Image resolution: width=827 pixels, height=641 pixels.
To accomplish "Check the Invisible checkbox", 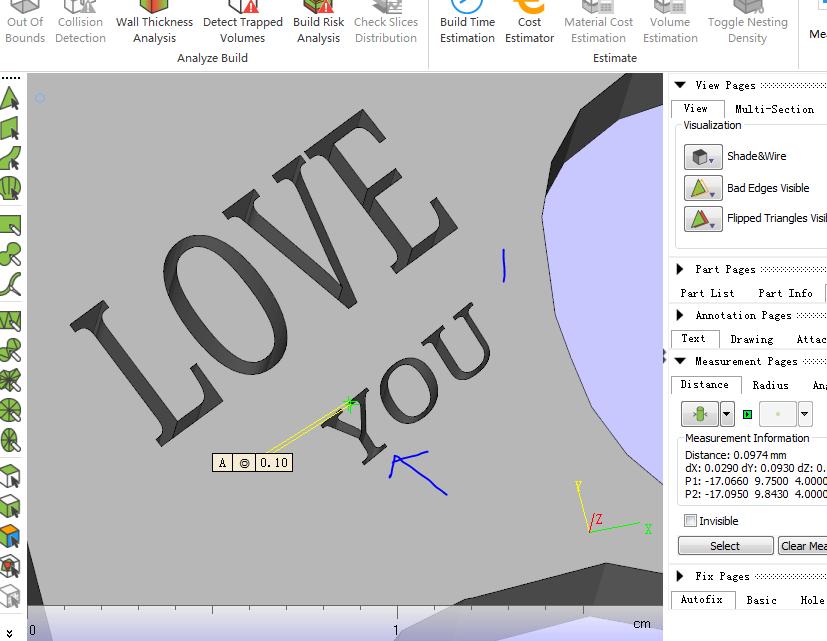I will click(x=690, y=521).
